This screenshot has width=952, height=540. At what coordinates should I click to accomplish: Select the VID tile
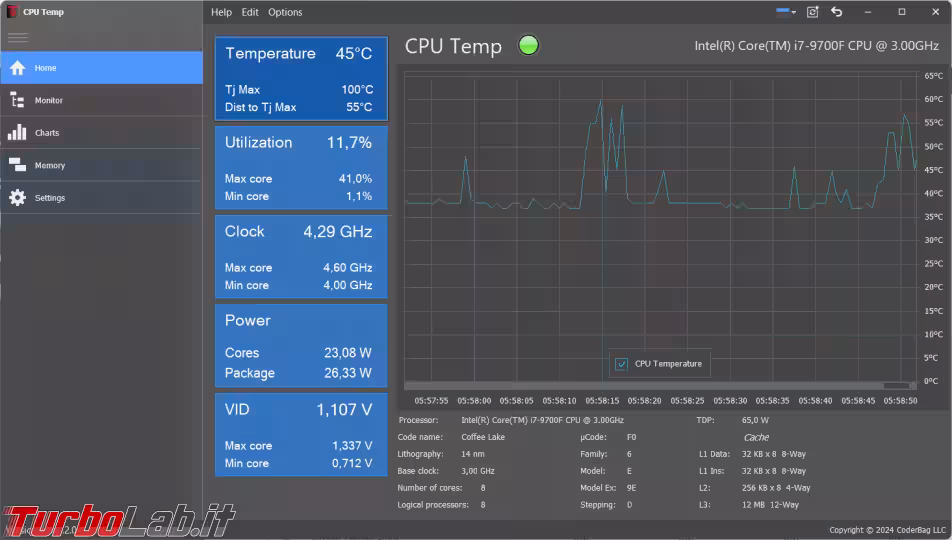coord(301,434)
